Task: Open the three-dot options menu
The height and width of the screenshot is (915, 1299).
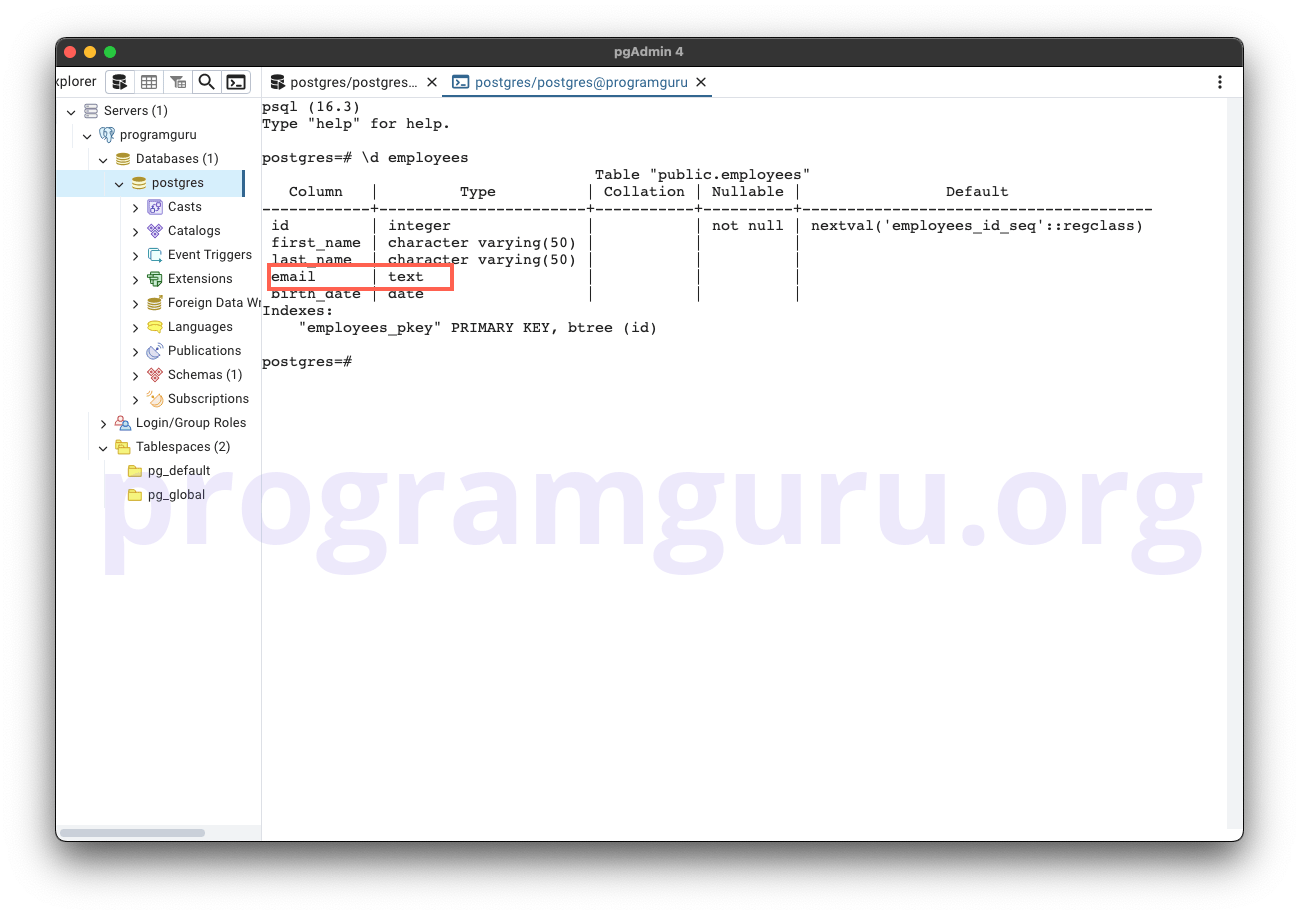Action: click(1219, 81)
